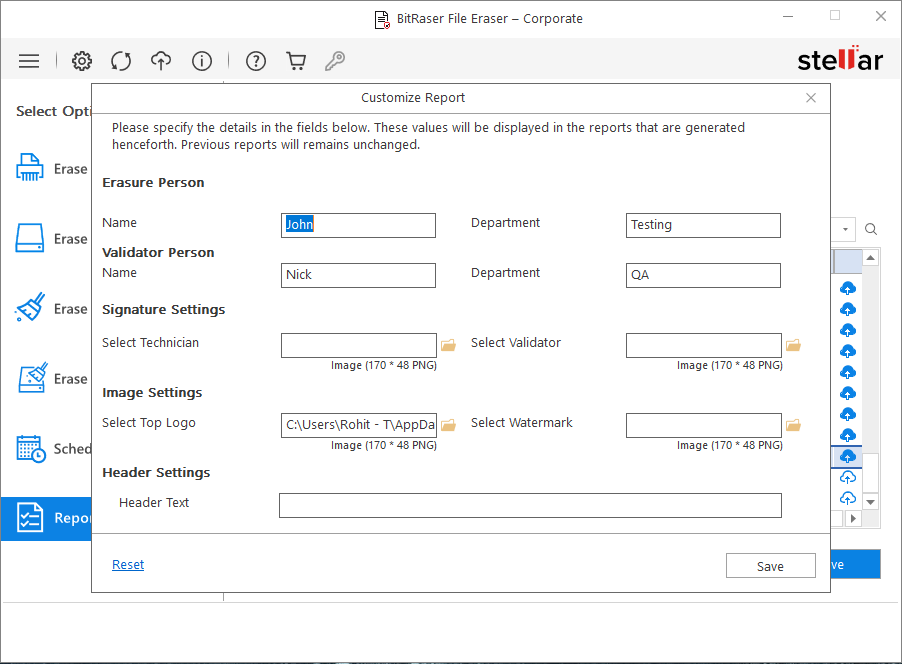Focus the Select Validator path field

coord(704,345)
